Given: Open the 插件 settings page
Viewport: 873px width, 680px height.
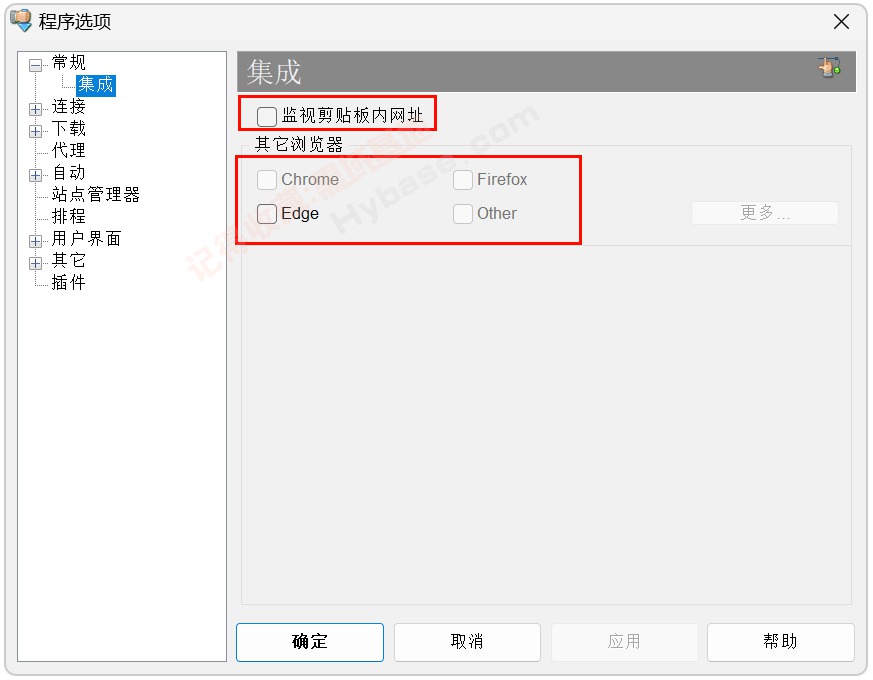Looking at the screenshot, I should 70,282.
